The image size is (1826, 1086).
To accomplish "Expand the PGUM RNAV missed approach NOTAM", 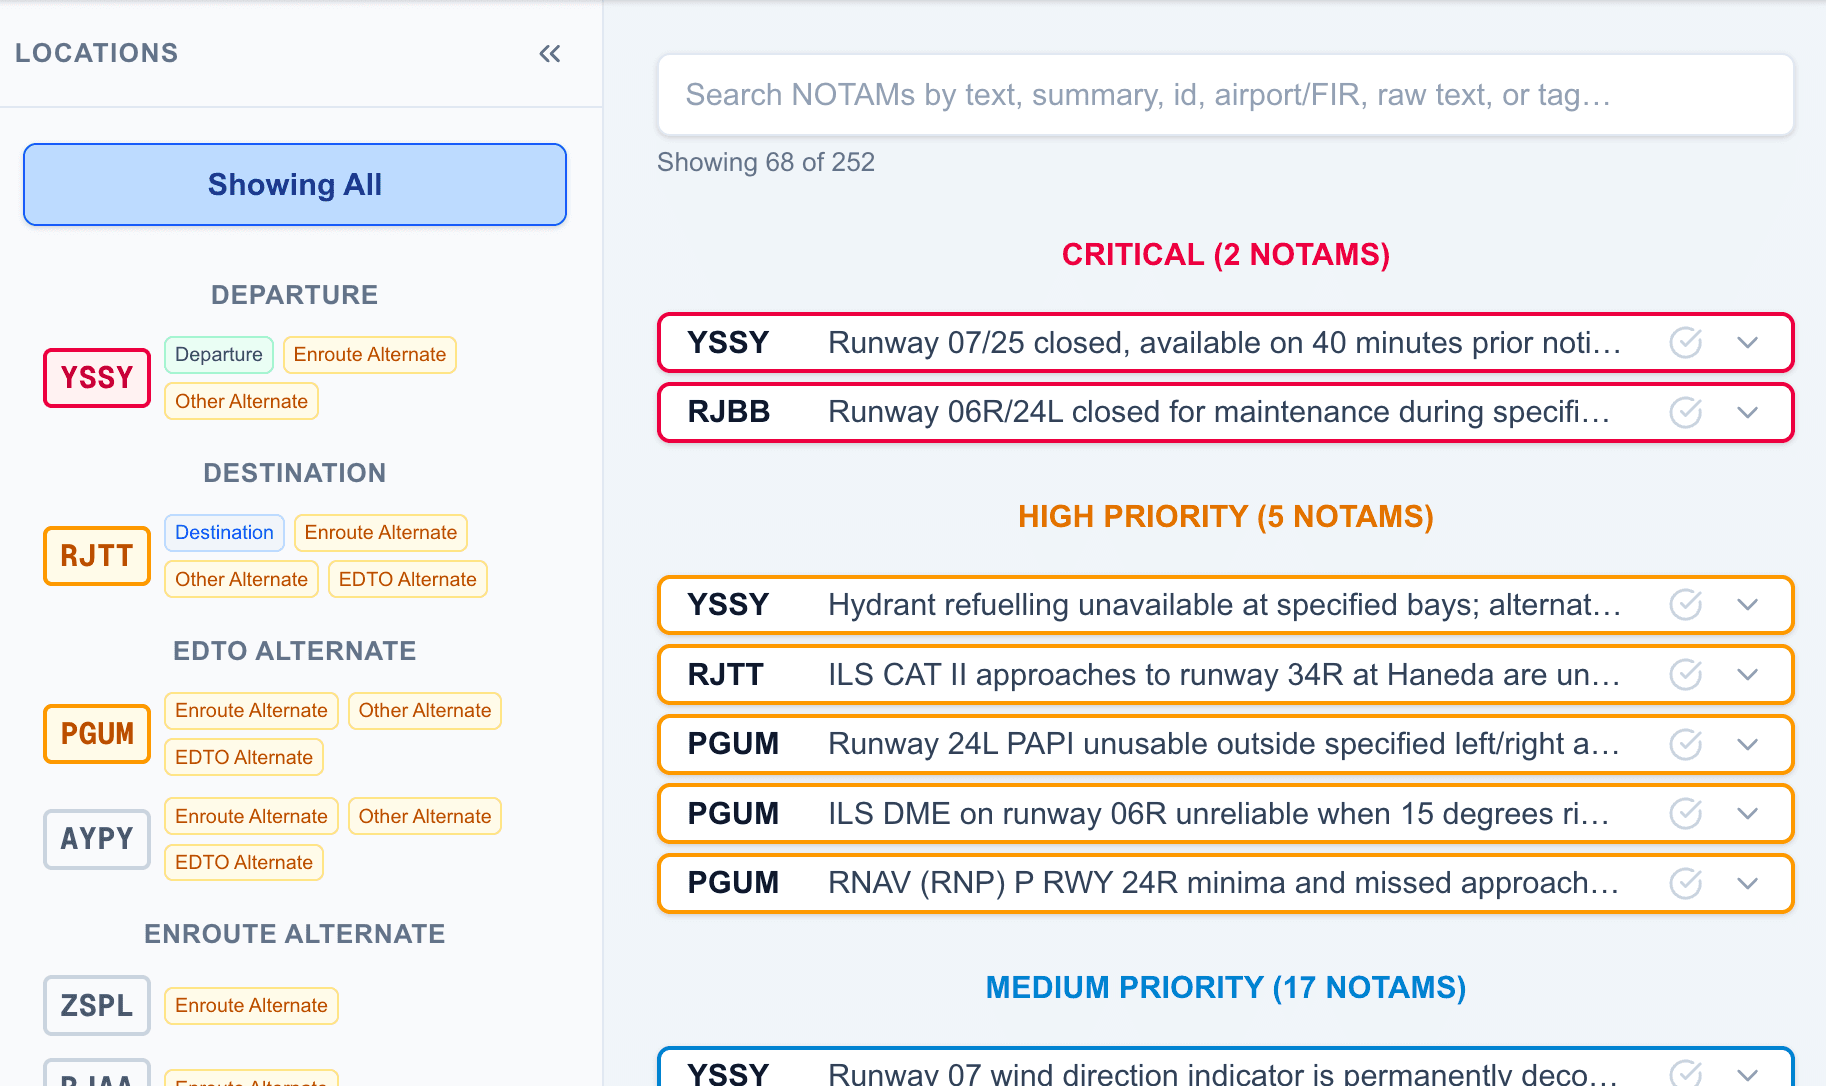I will click(1748, 883).
